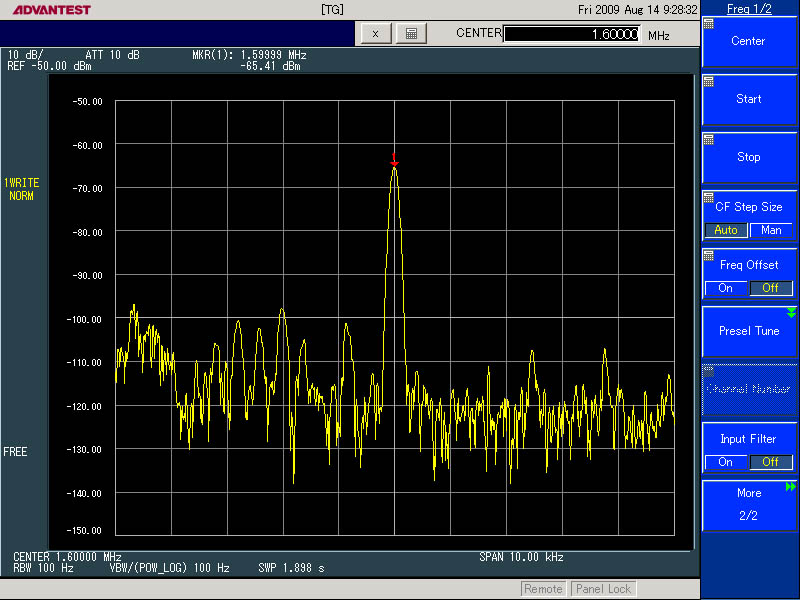This screenshot has width=800, height=600.
Task: Click the Panel Lock status indicator
Action: coord(603,589)
